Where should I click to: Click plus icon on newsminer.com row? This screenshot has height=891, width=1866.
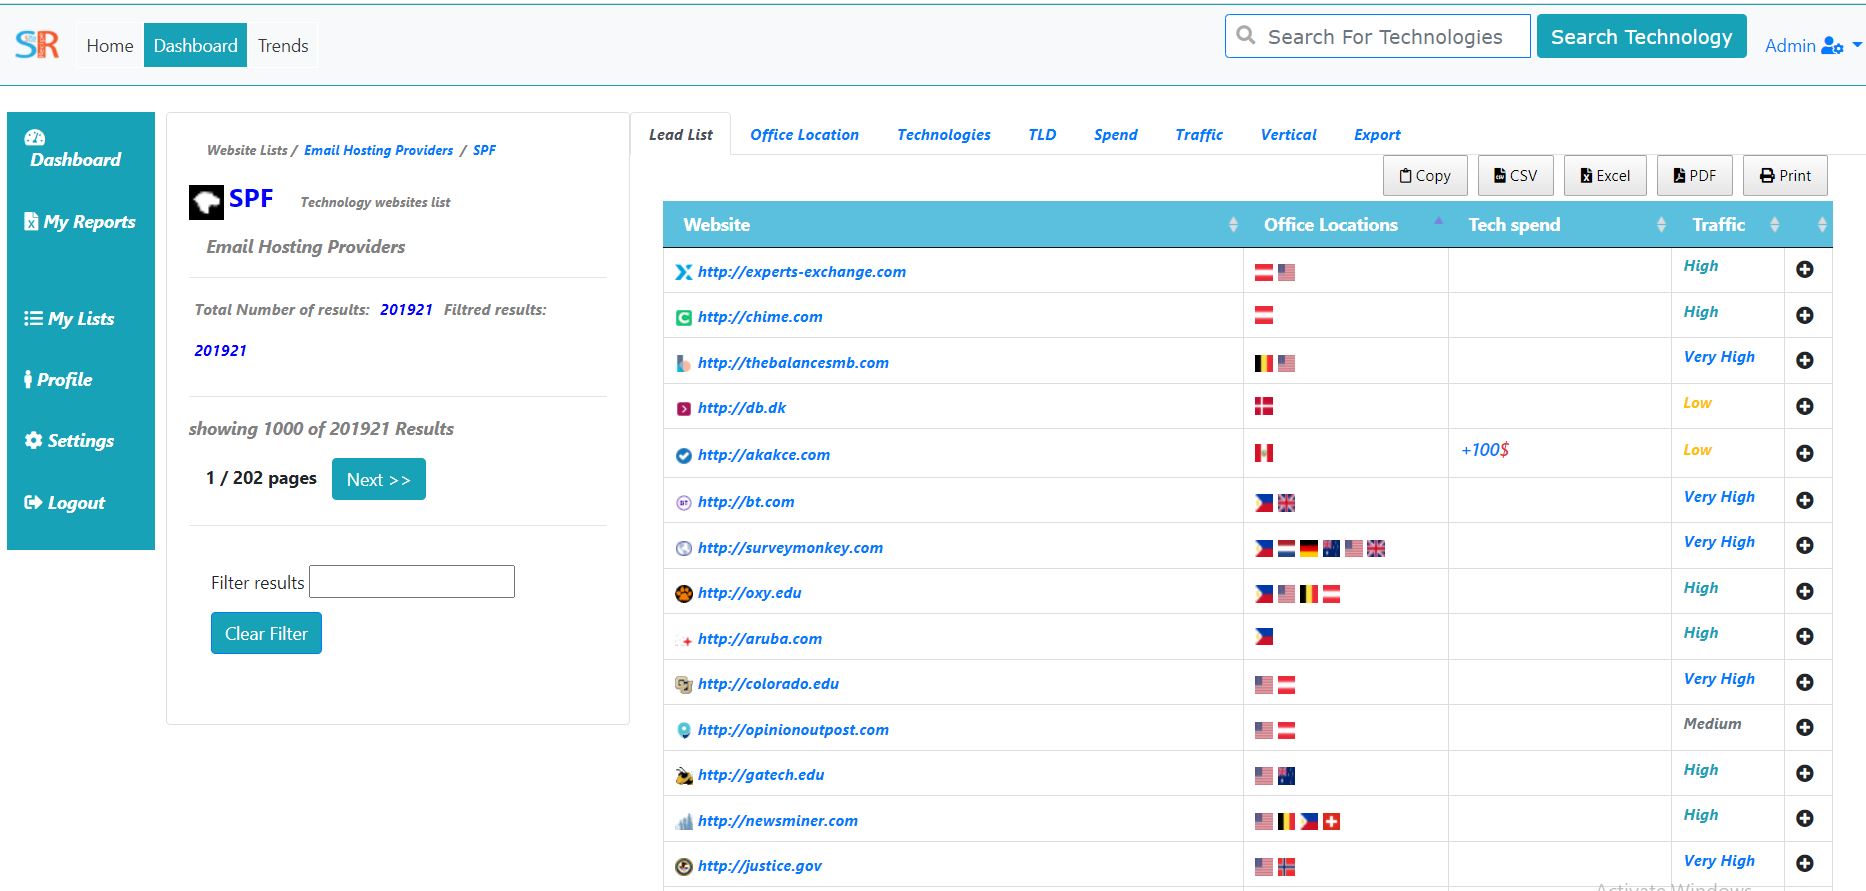pyautogui.click(x=1805, y=818)
